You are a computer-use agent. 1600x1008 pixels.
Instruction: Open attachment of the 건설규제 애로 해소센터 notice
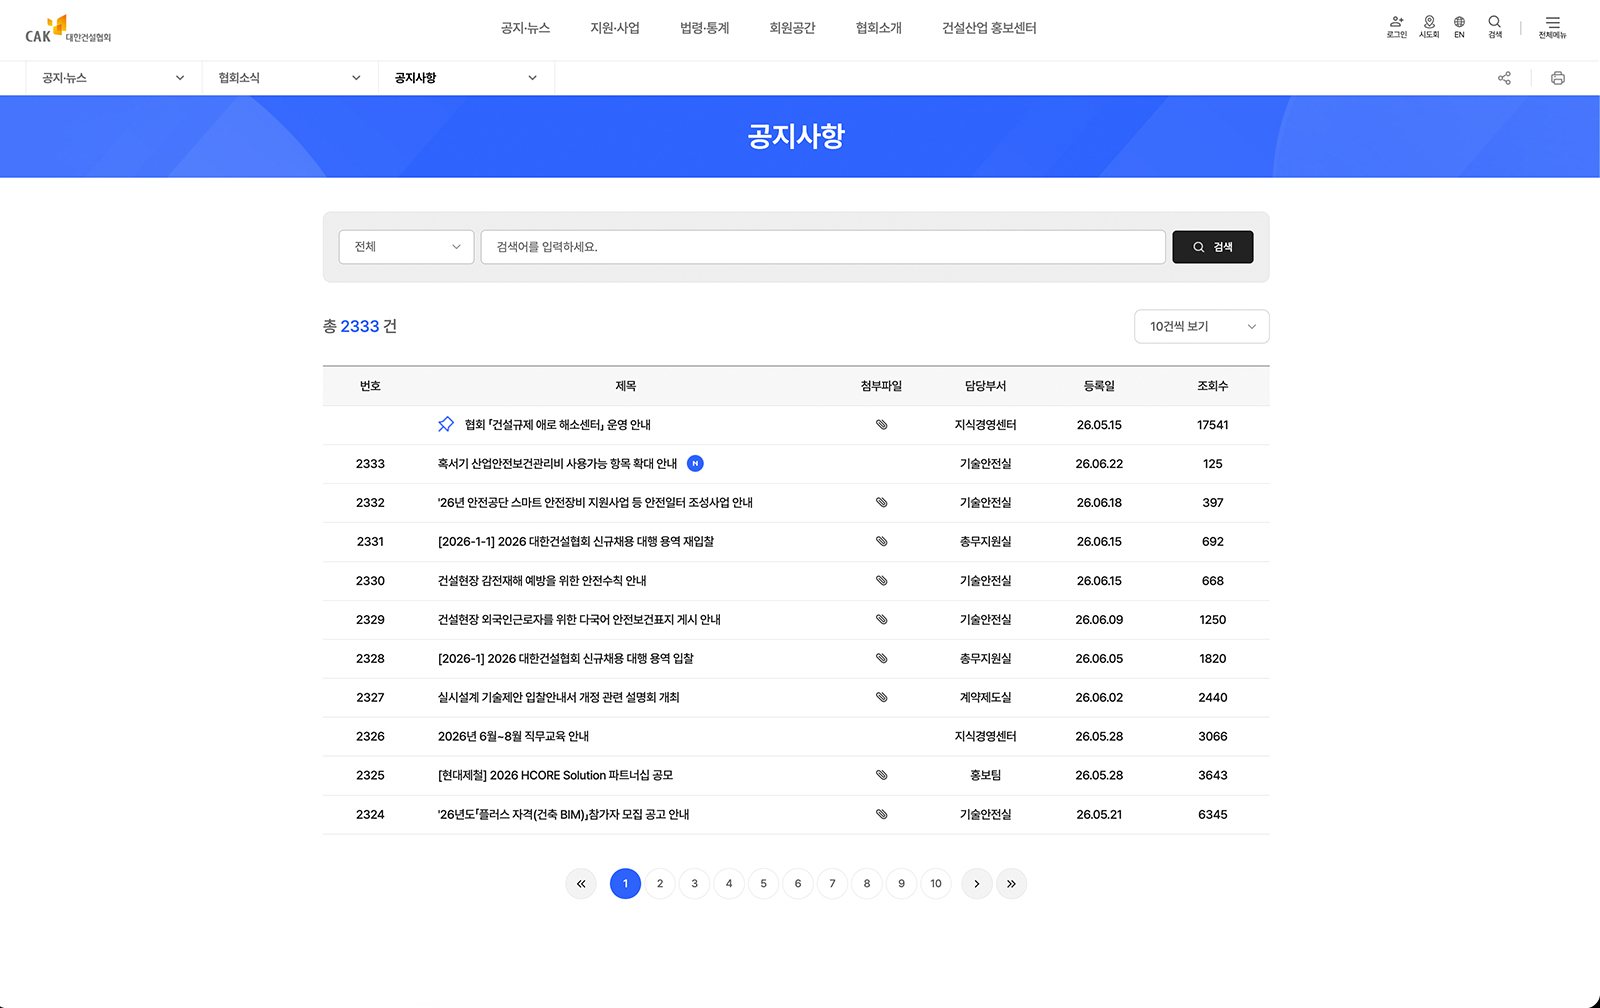point(881,425)
